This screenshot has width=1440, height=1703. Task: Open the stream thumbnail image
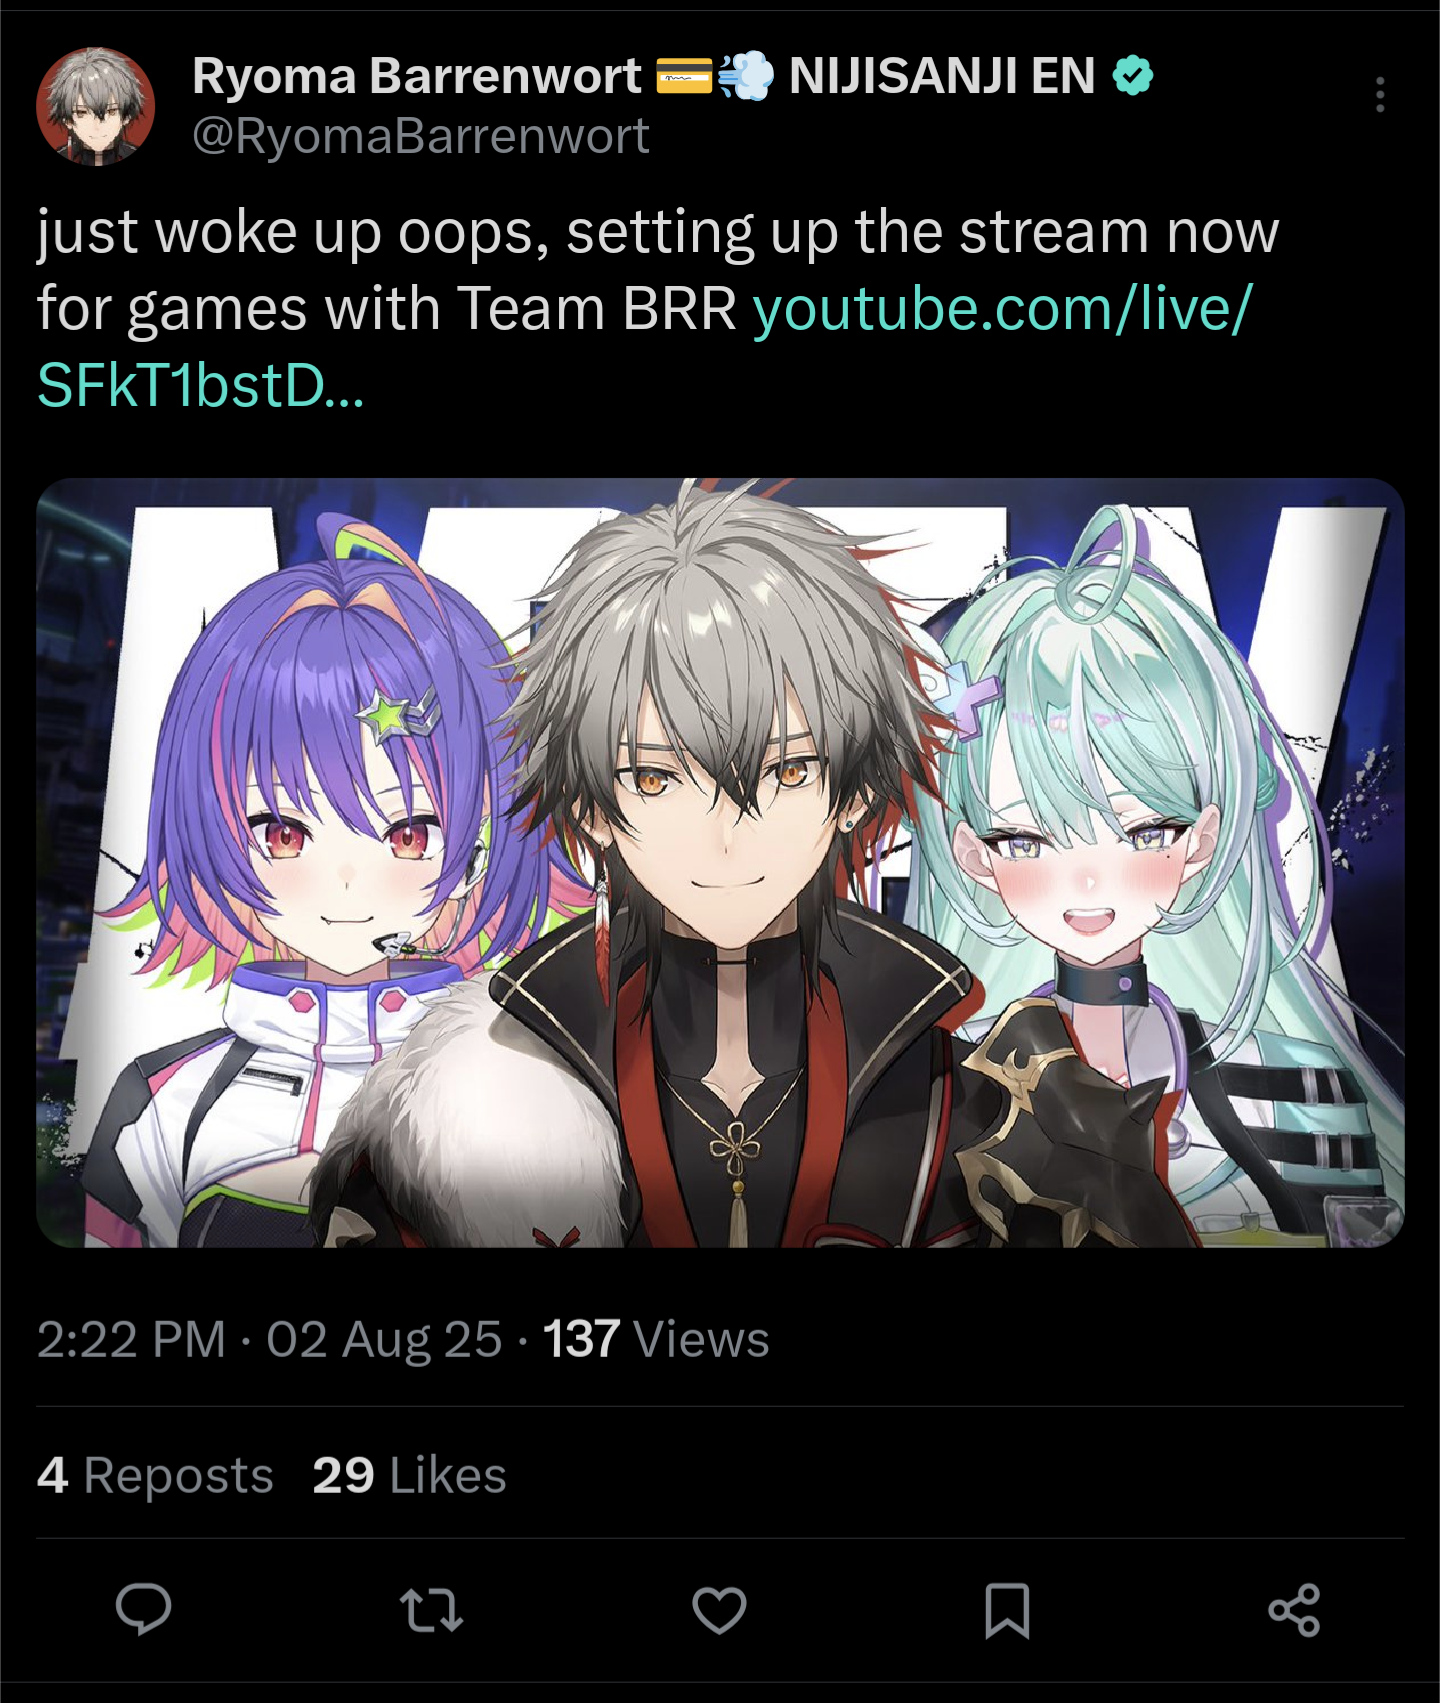(720, 862)
